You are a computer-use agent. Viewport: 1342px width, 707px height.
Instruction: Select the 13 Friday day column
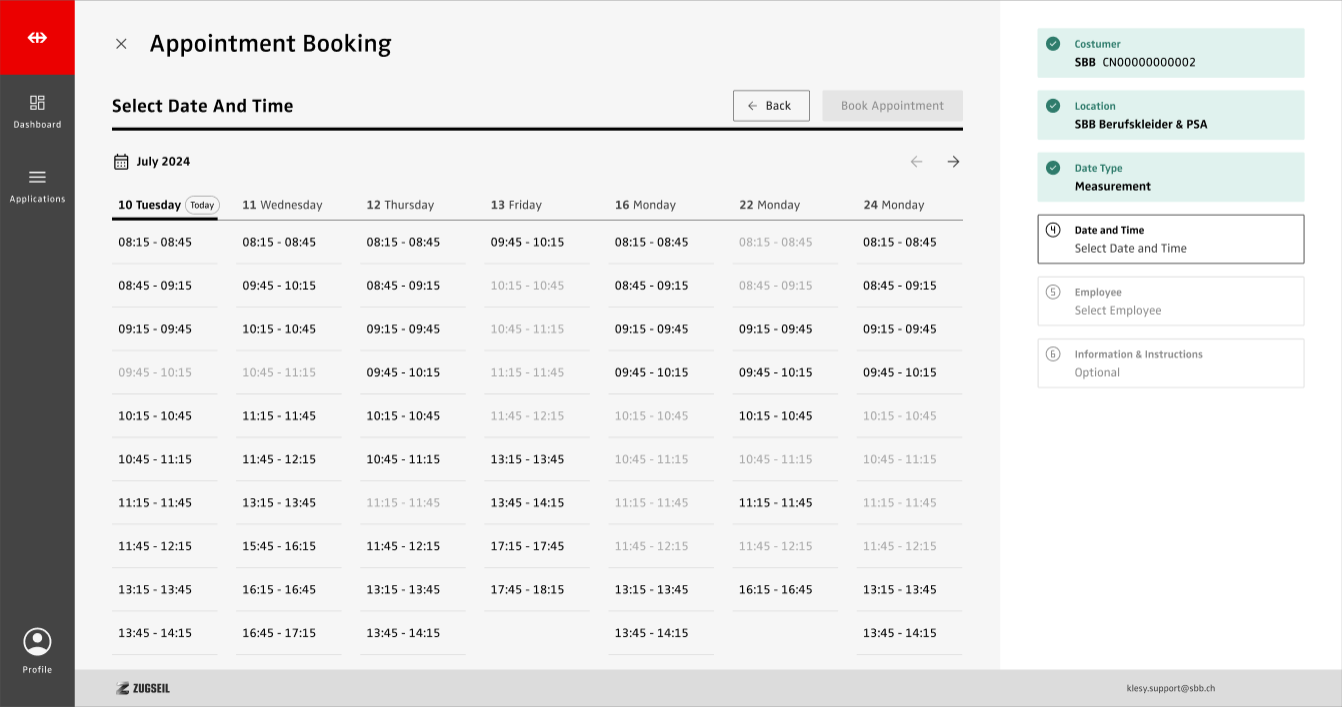pyautogui.click(x=516, y=205)
